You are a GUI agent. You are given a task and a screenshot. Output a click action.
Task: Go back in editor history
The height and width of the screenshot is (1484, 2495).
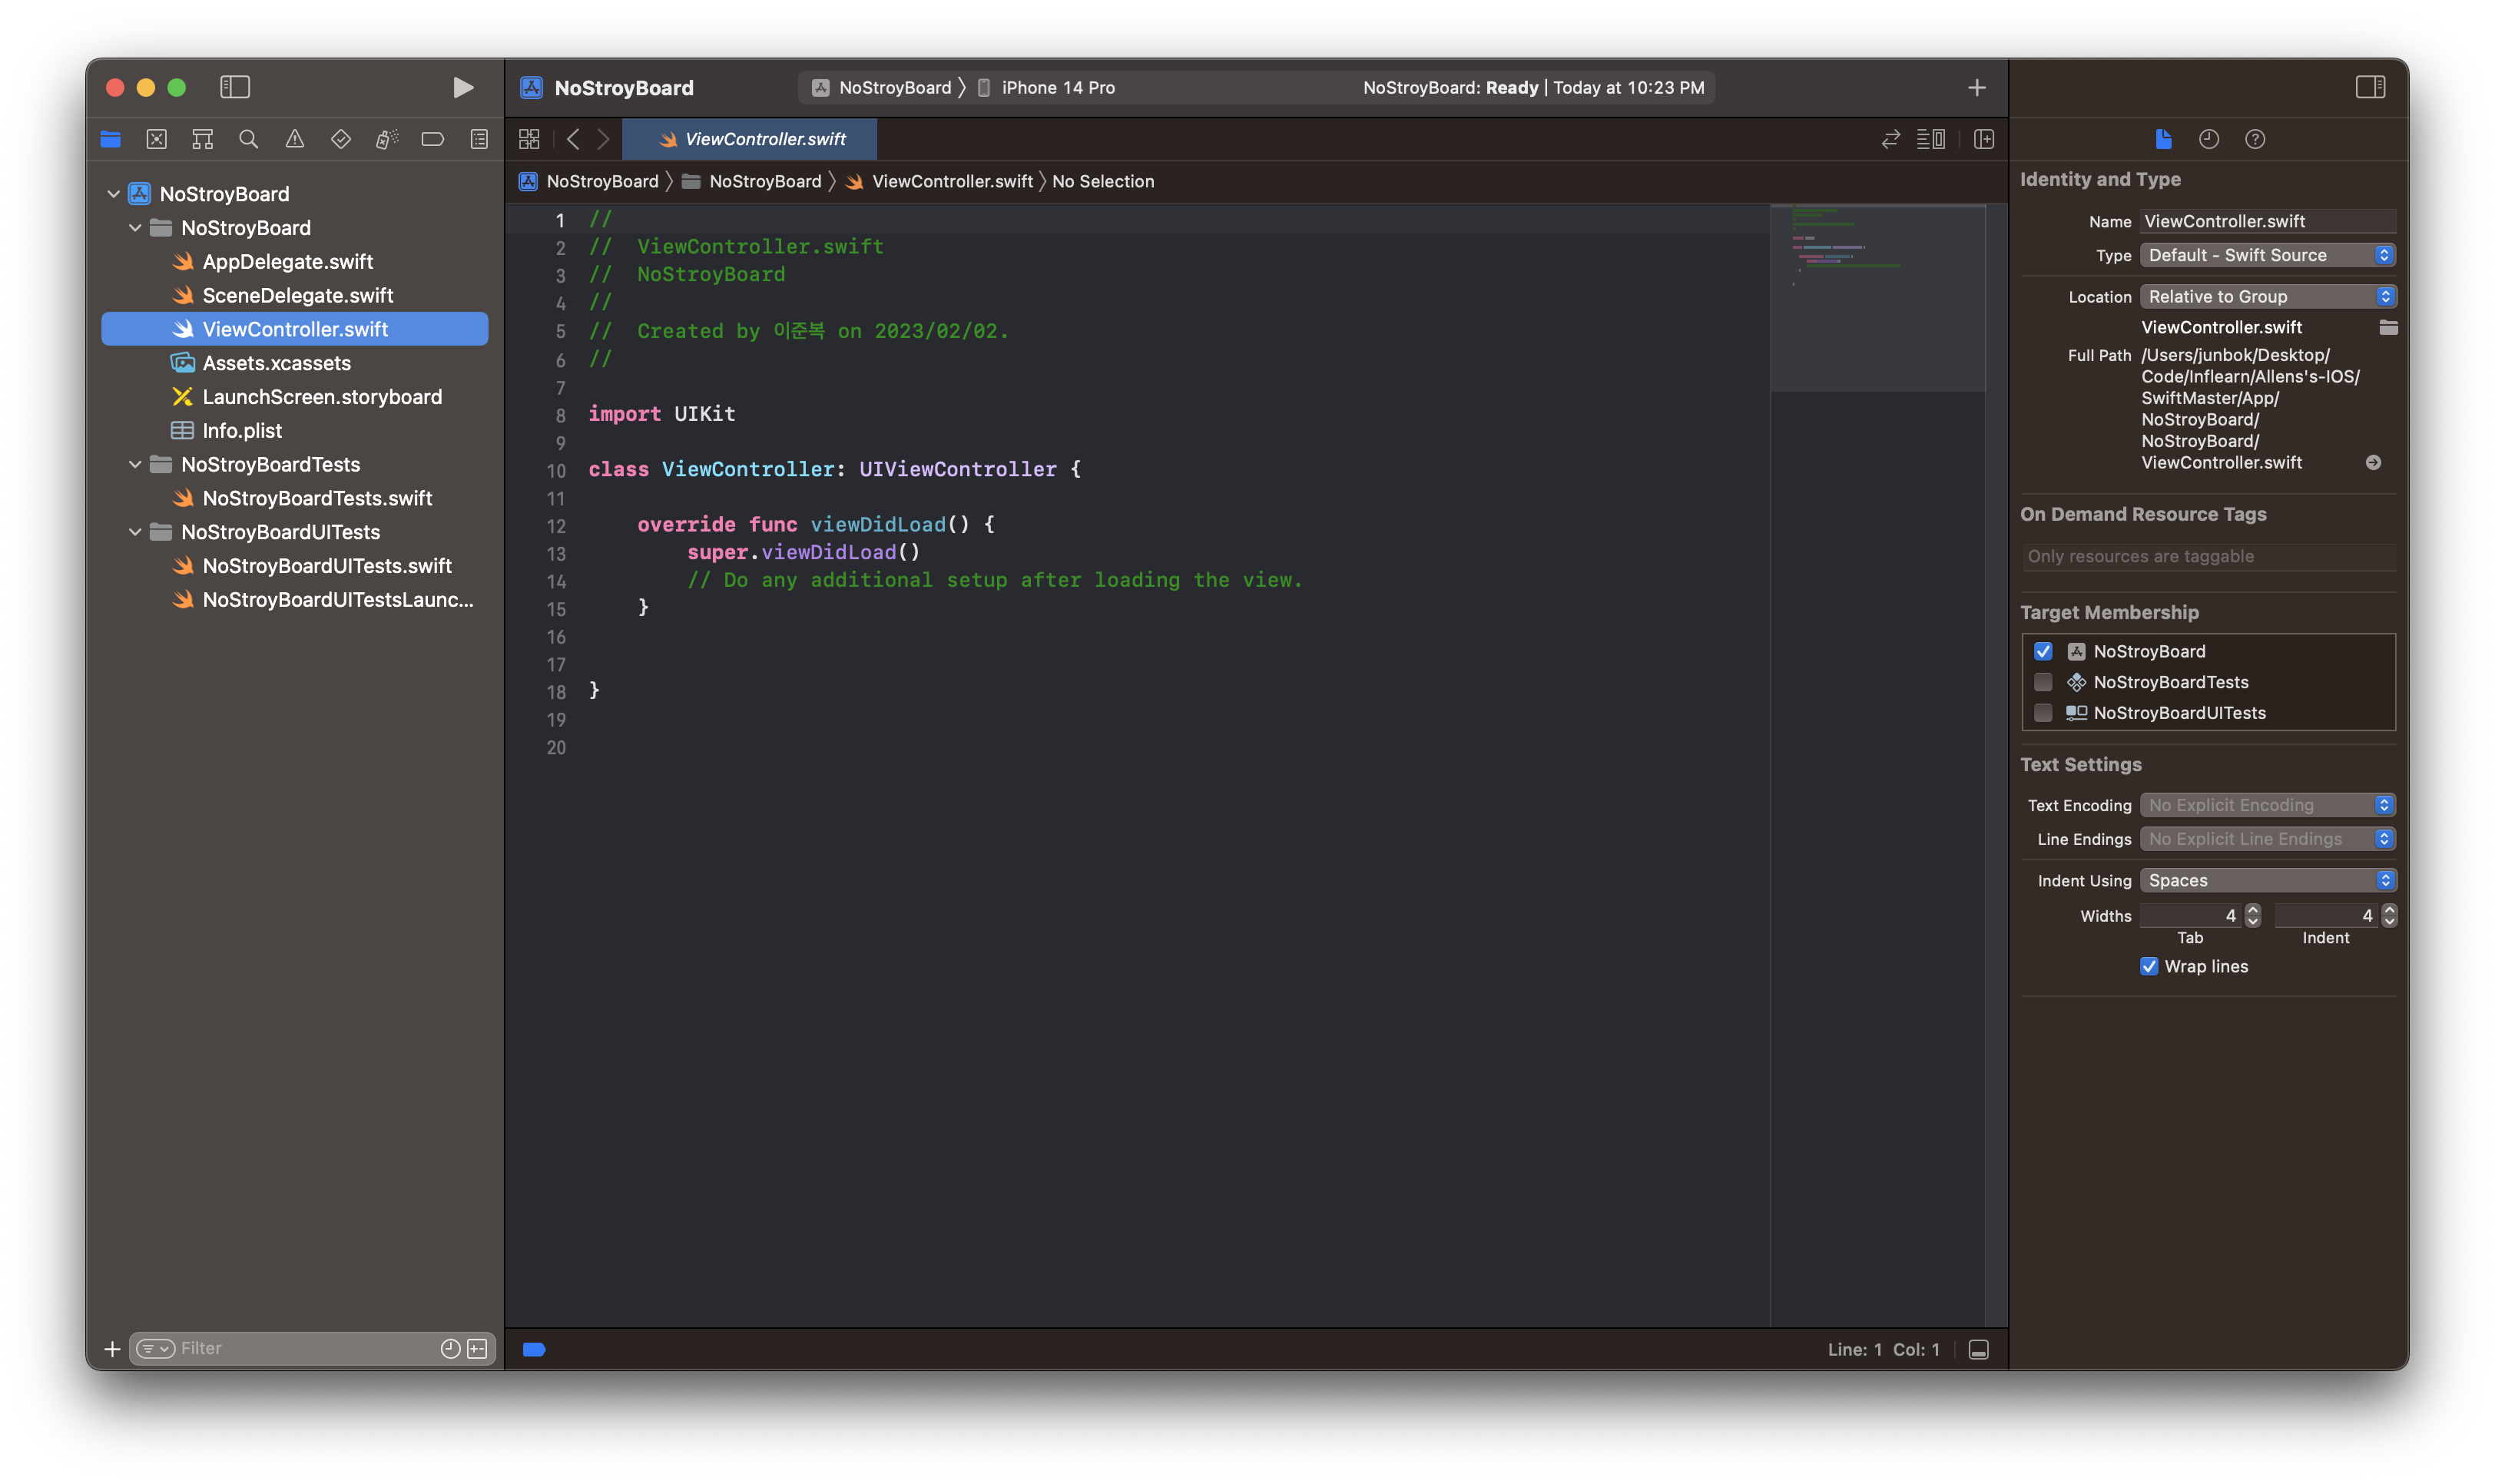pyautogui.click(x=573, y=139)
